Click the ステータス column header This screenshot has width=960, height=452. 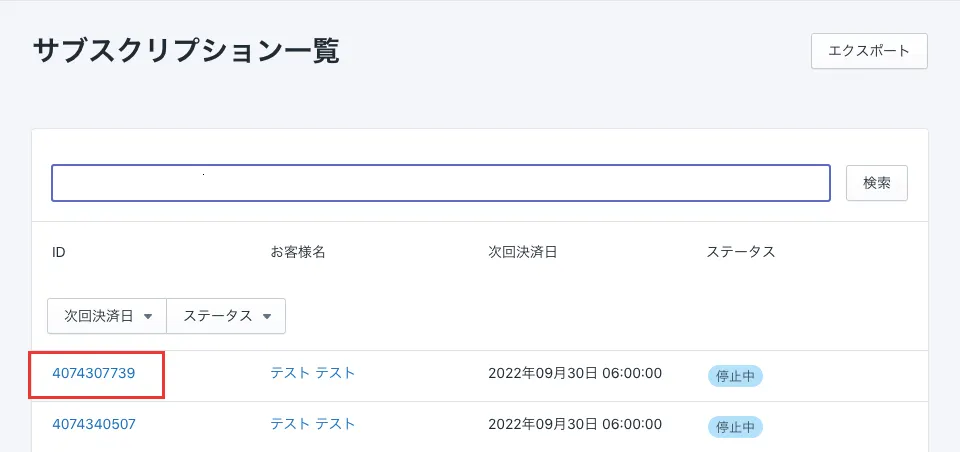(x=740, y=252)
